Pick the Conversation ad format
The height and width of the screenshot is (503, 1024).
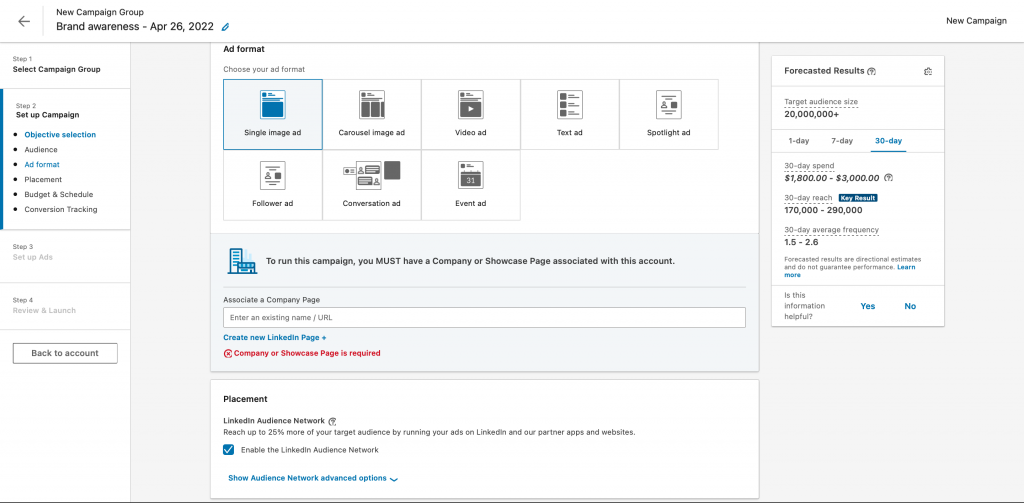(372, 185)
